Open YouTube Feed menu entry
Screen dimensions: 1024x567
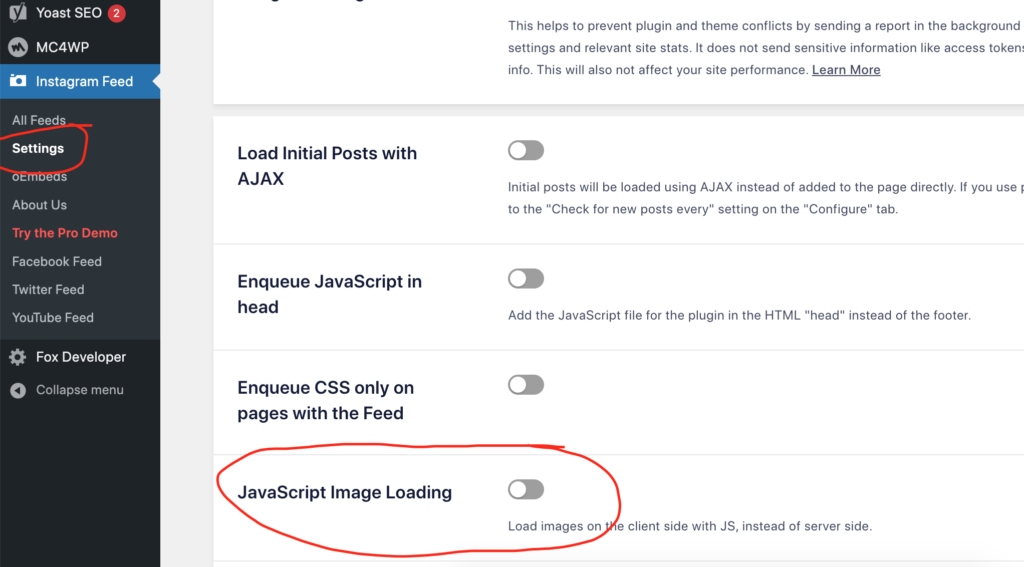click(x=53, y=317)
